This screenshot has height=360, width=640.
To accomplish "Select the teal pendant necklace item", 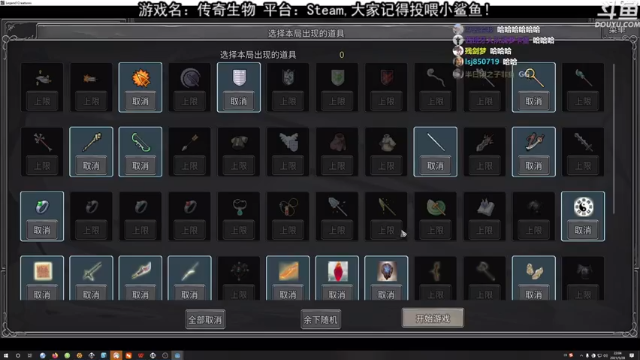I will (239, 207).
